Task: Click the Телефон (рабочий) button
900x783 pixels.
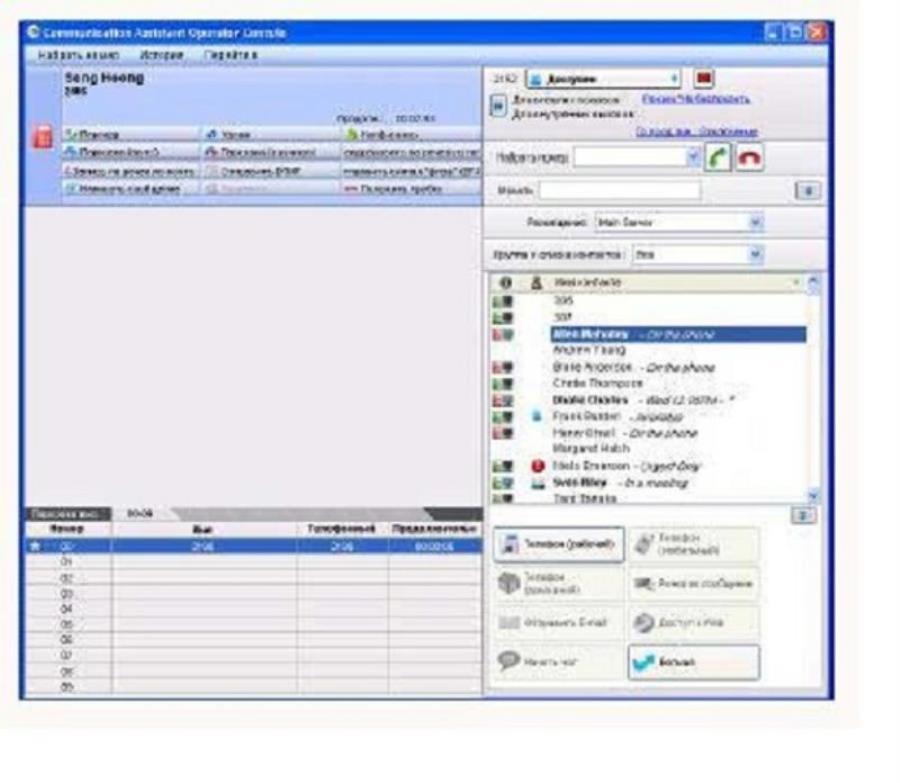Action: click(x=558, y=544)
